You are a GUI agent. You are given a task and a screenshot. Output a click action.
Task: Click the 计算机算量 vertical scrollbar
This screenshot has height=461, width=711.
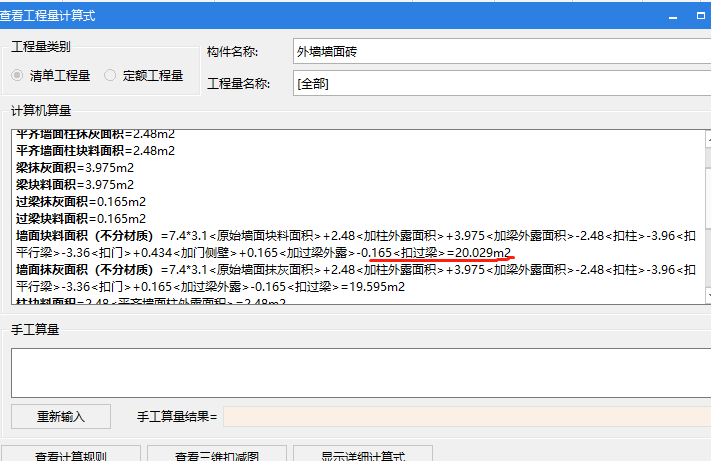click(708, 217)
